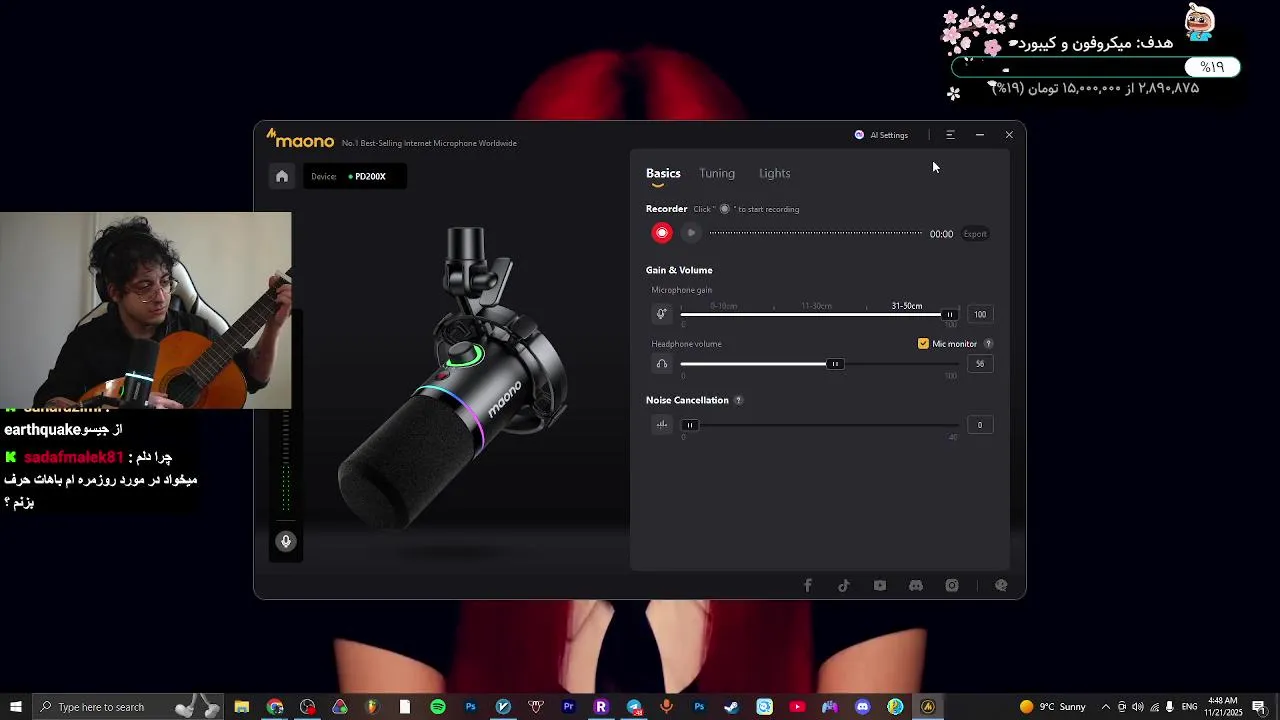
Task: Open the Noise Cancellation help icon
Action: pos(738,400)
